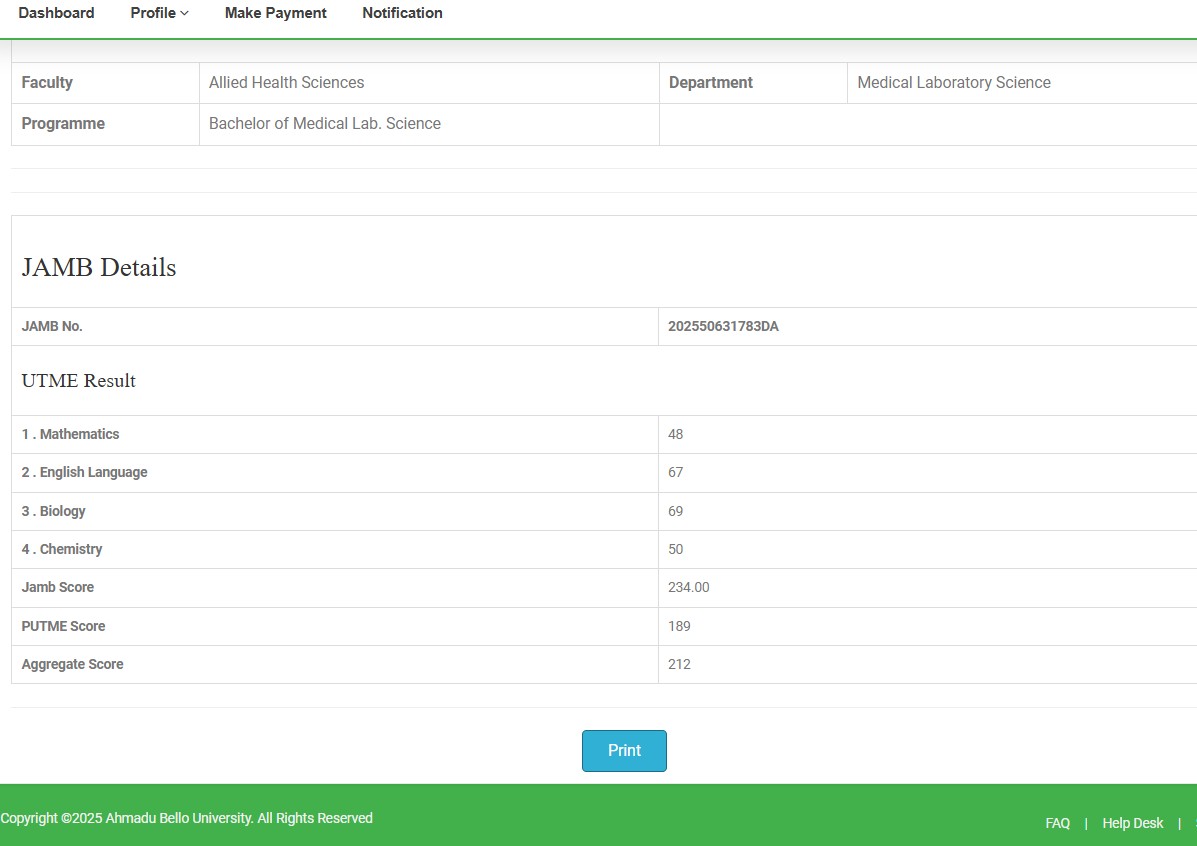Select the Aggregate Score value 212
Screen dimensions: 1197x846
pos(680,664)
